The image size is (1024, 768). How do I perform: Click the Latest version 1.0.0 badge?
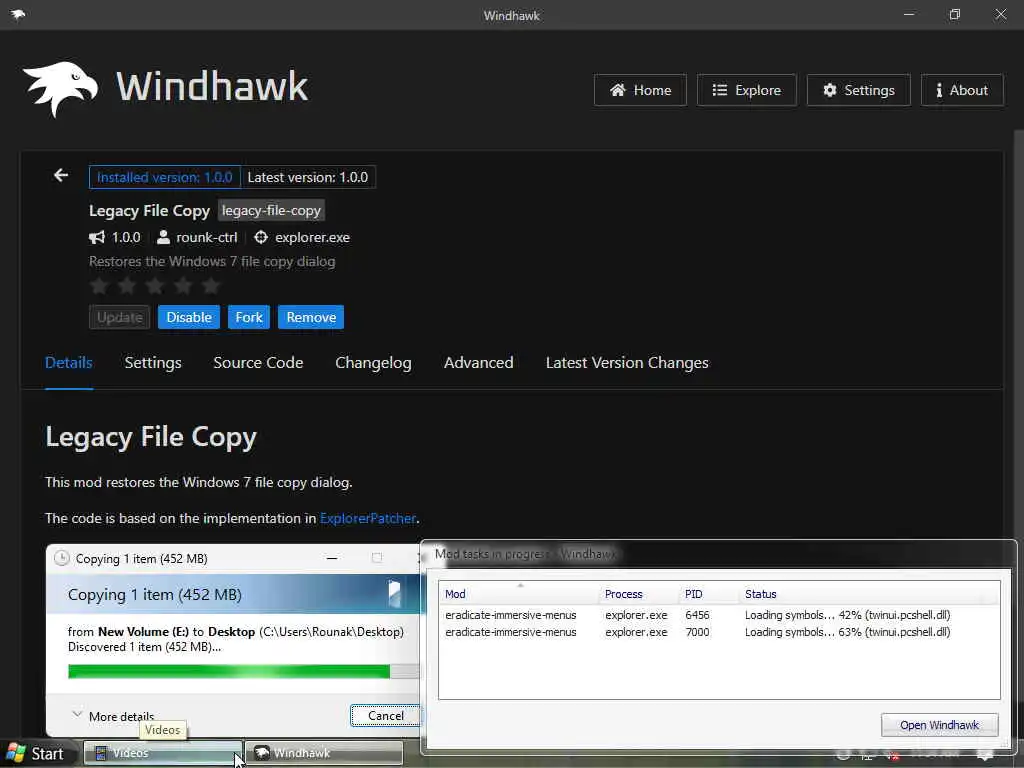tap(308, 177)
